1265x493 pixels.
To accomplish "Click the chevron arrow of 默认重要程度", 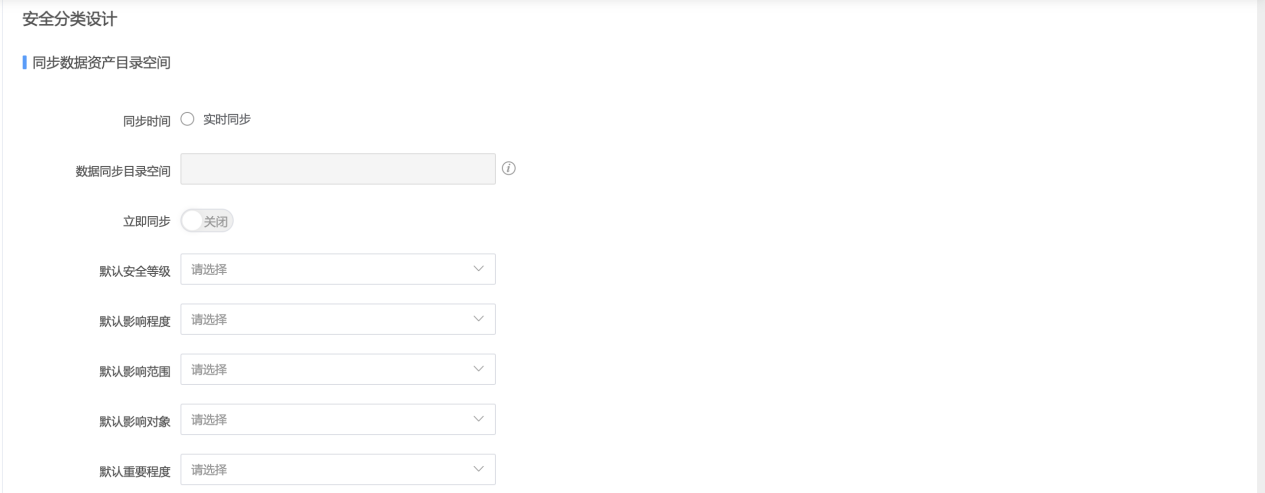I will 478,469.
